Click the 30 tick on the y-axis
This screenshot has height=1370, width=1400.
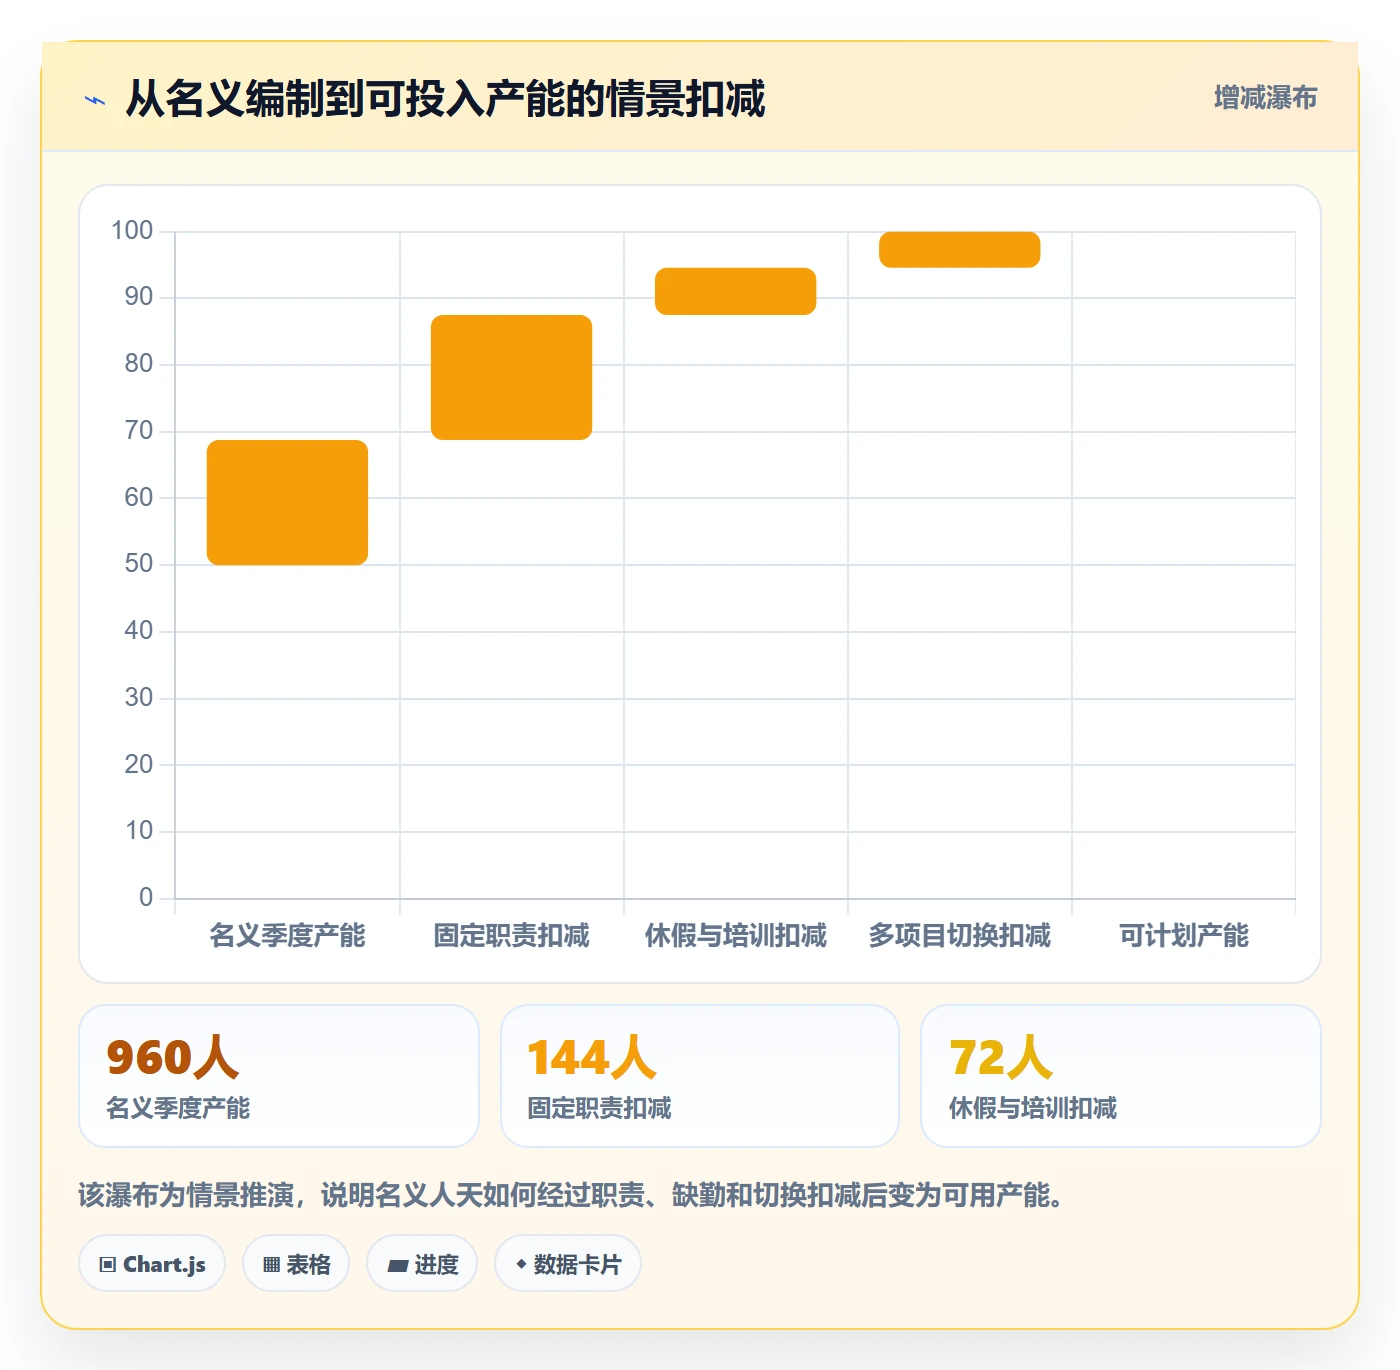tap(139, 698)
